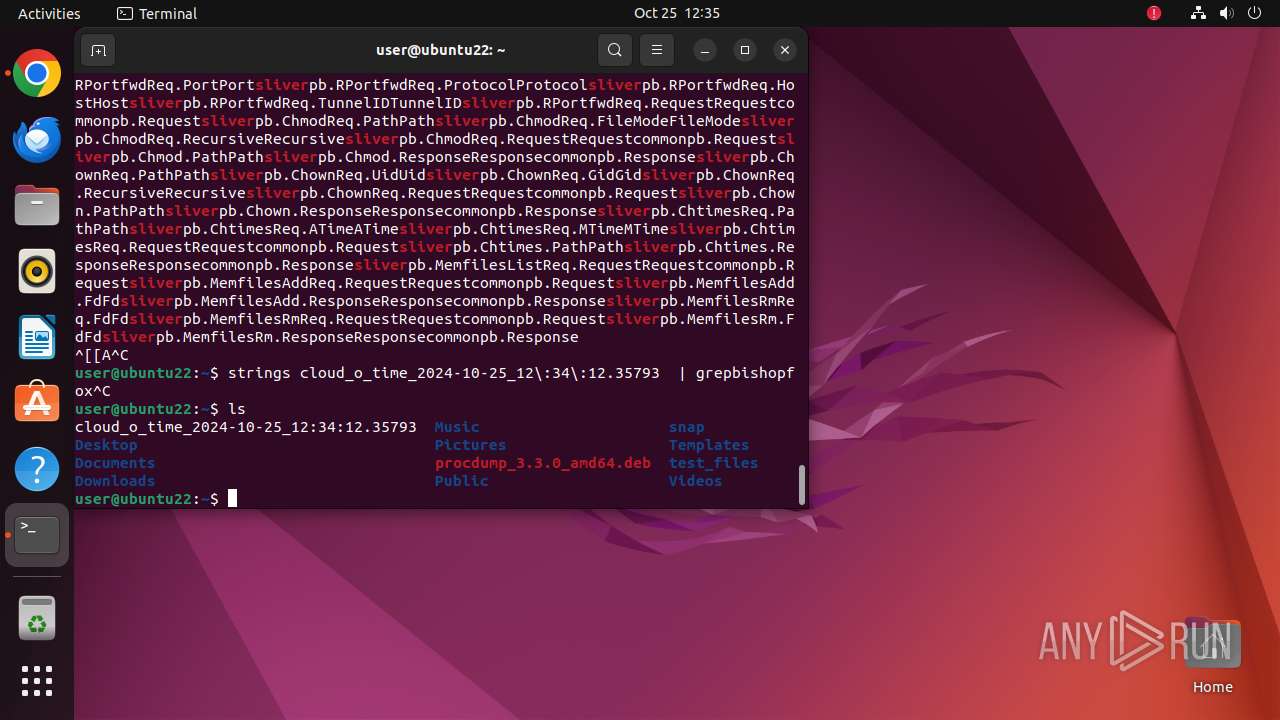The width and height of the screenshot is (1280, 720).
Task: Click the test_files directory name
Action: pyautogui.click(x=713, y=463)
